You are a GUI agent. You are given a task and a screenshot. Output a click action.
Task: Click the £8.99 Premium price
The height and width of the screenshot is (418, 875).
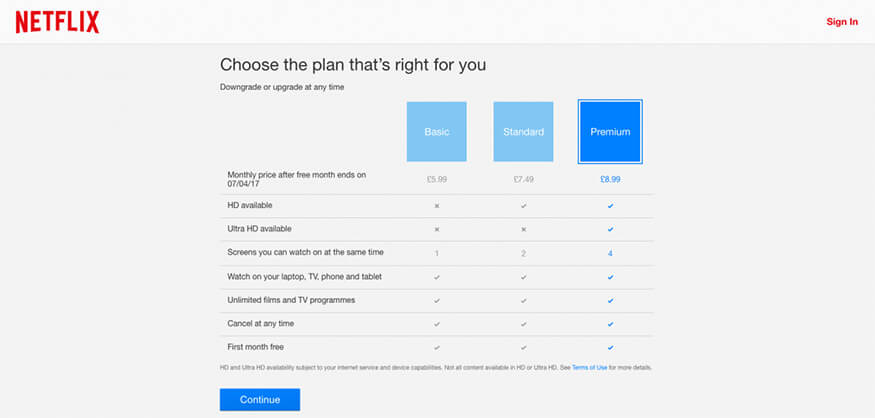[x=610, y=180]
